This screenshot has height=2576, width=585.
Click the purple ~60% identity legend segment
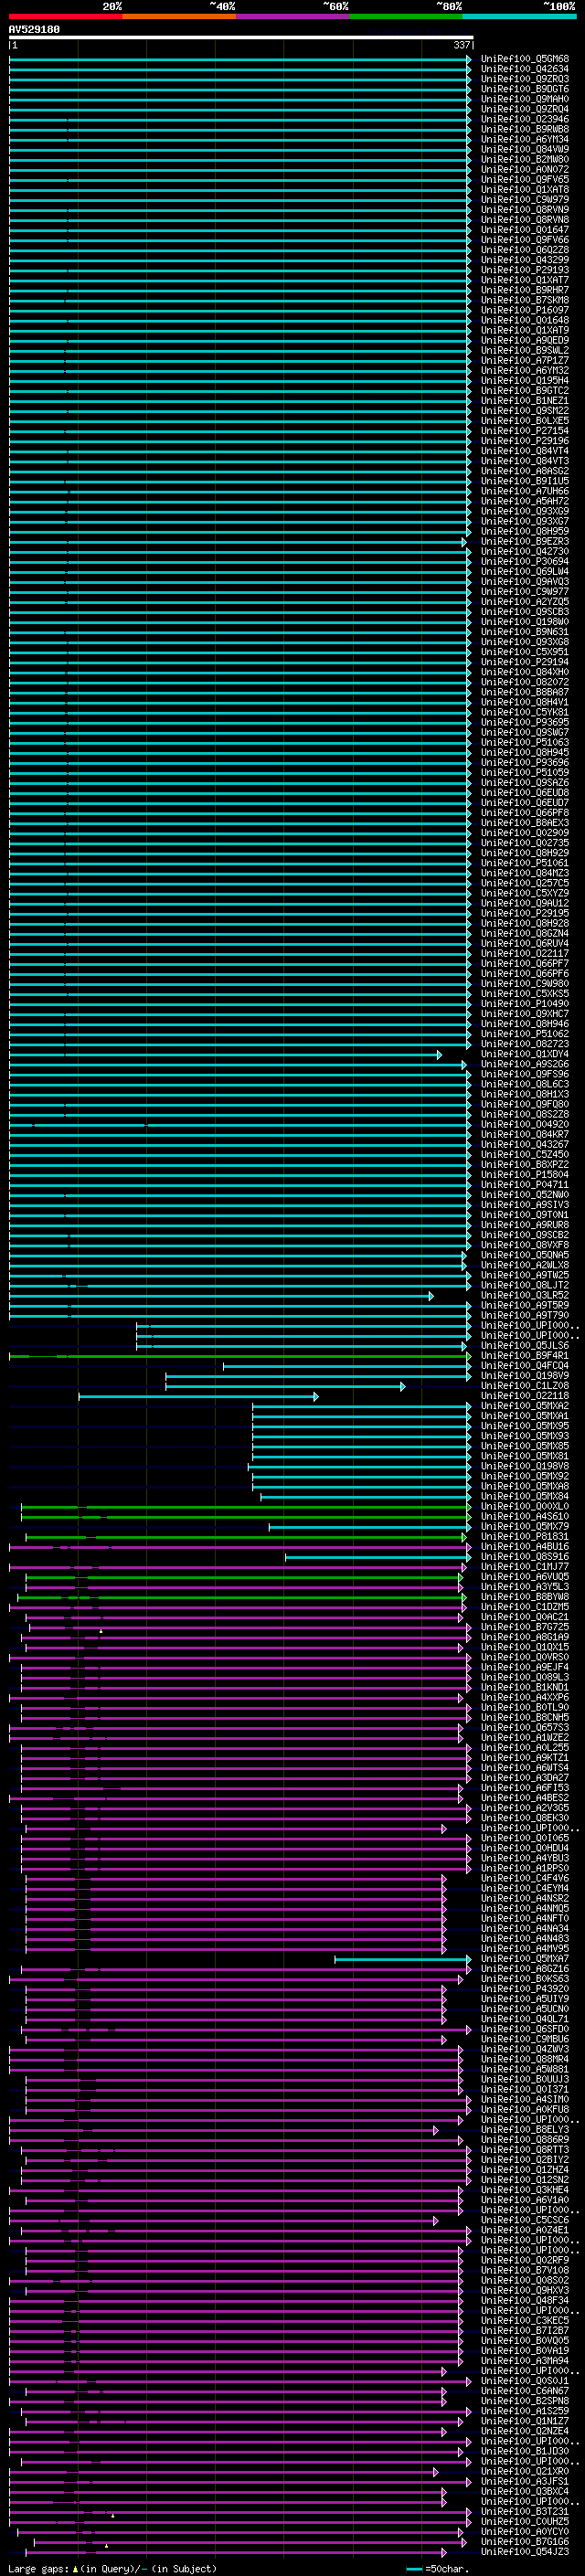pyautogui.click(x=293, y=16)
